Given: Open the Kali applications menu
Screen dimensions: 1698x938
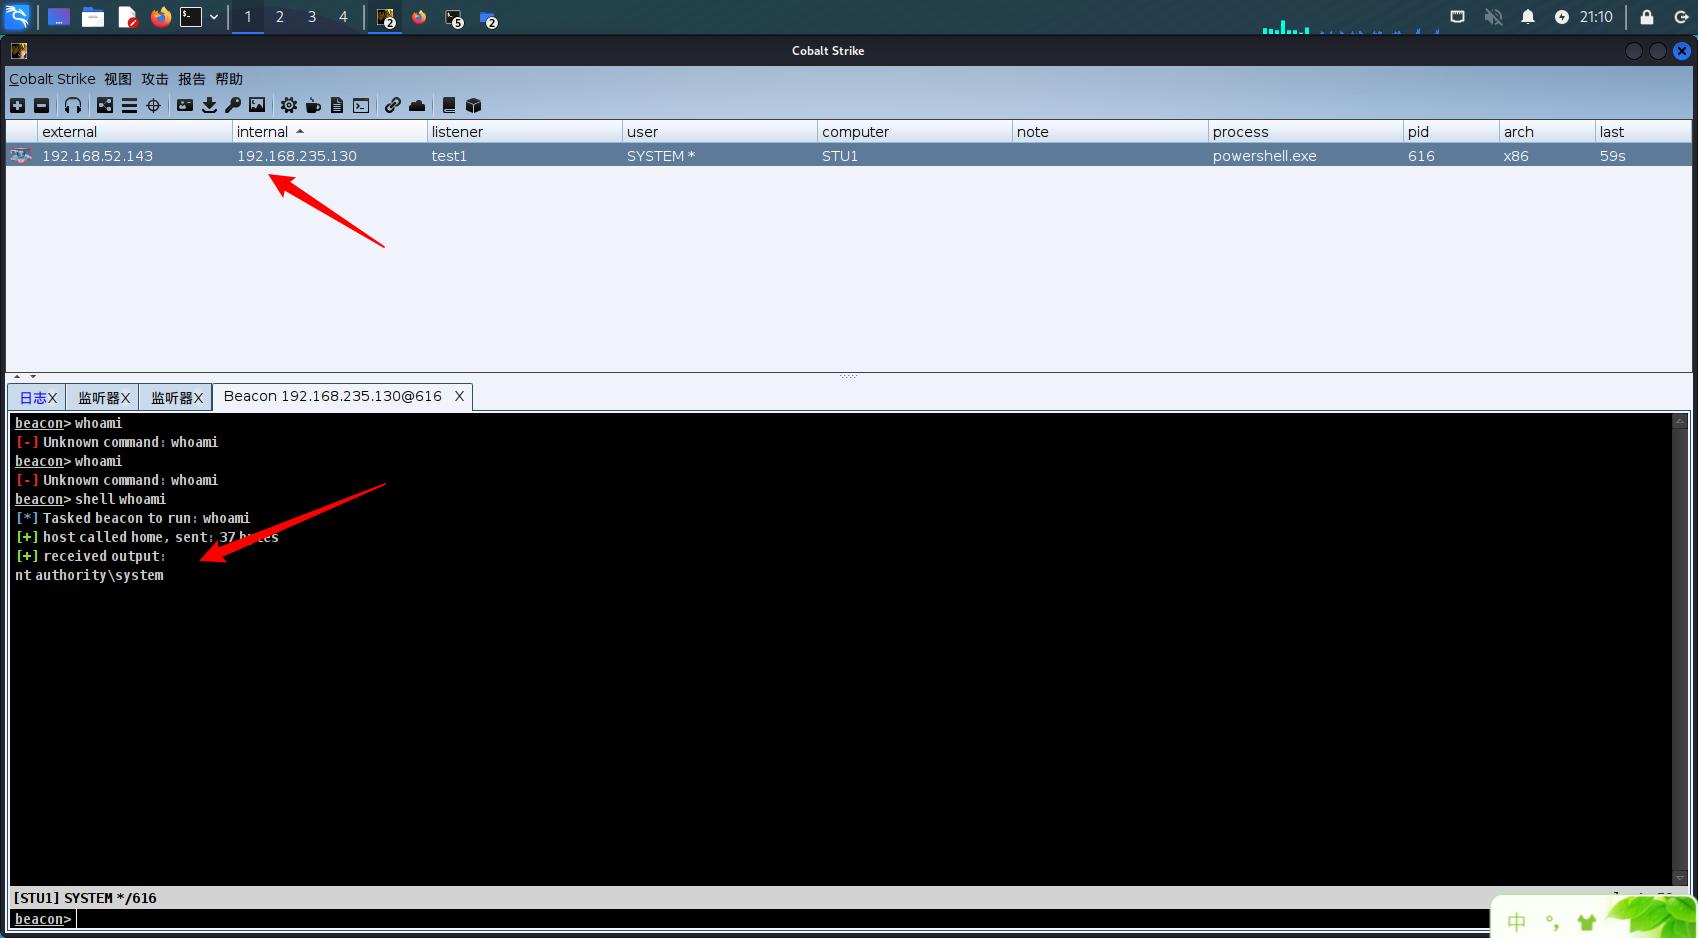Looking at the screenshot, I should (17, 17).
